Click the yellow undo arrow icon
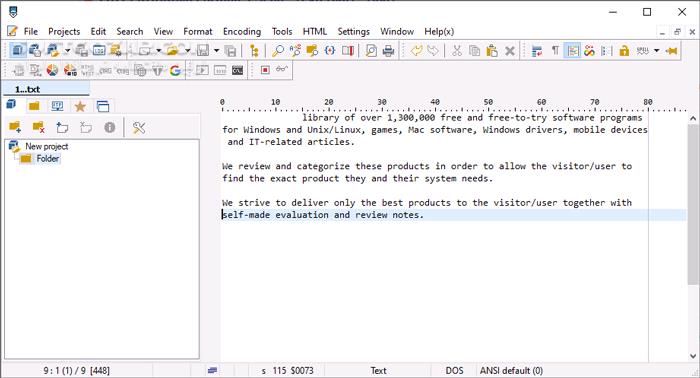This screenshot has height=378, width=700. [416, 50]
